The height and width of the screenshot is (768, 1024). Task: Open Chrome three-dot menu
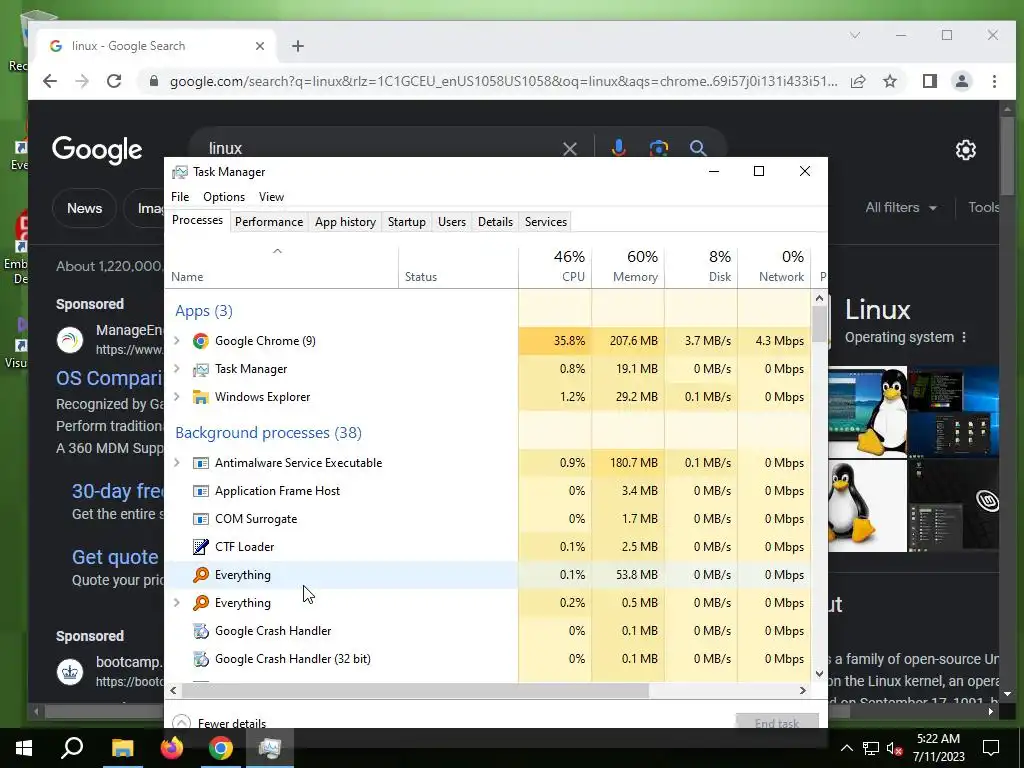[994, 81]
